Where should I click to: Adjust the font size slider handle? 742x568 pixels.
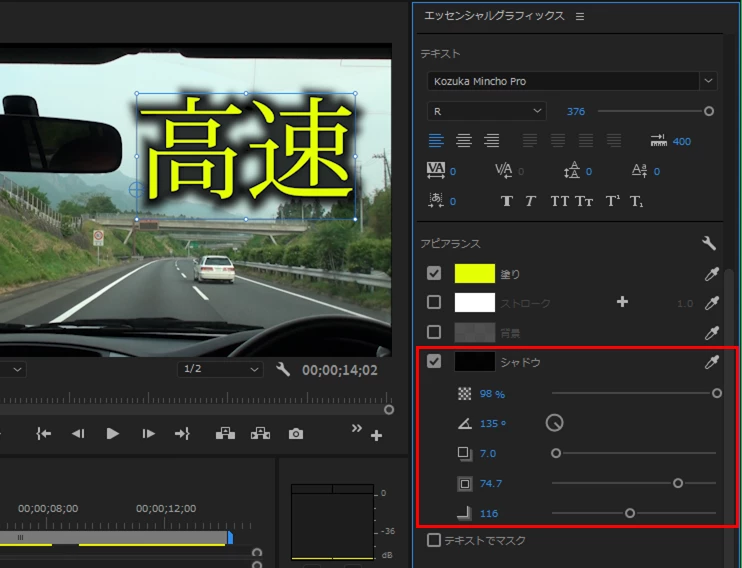click(708, 111)
